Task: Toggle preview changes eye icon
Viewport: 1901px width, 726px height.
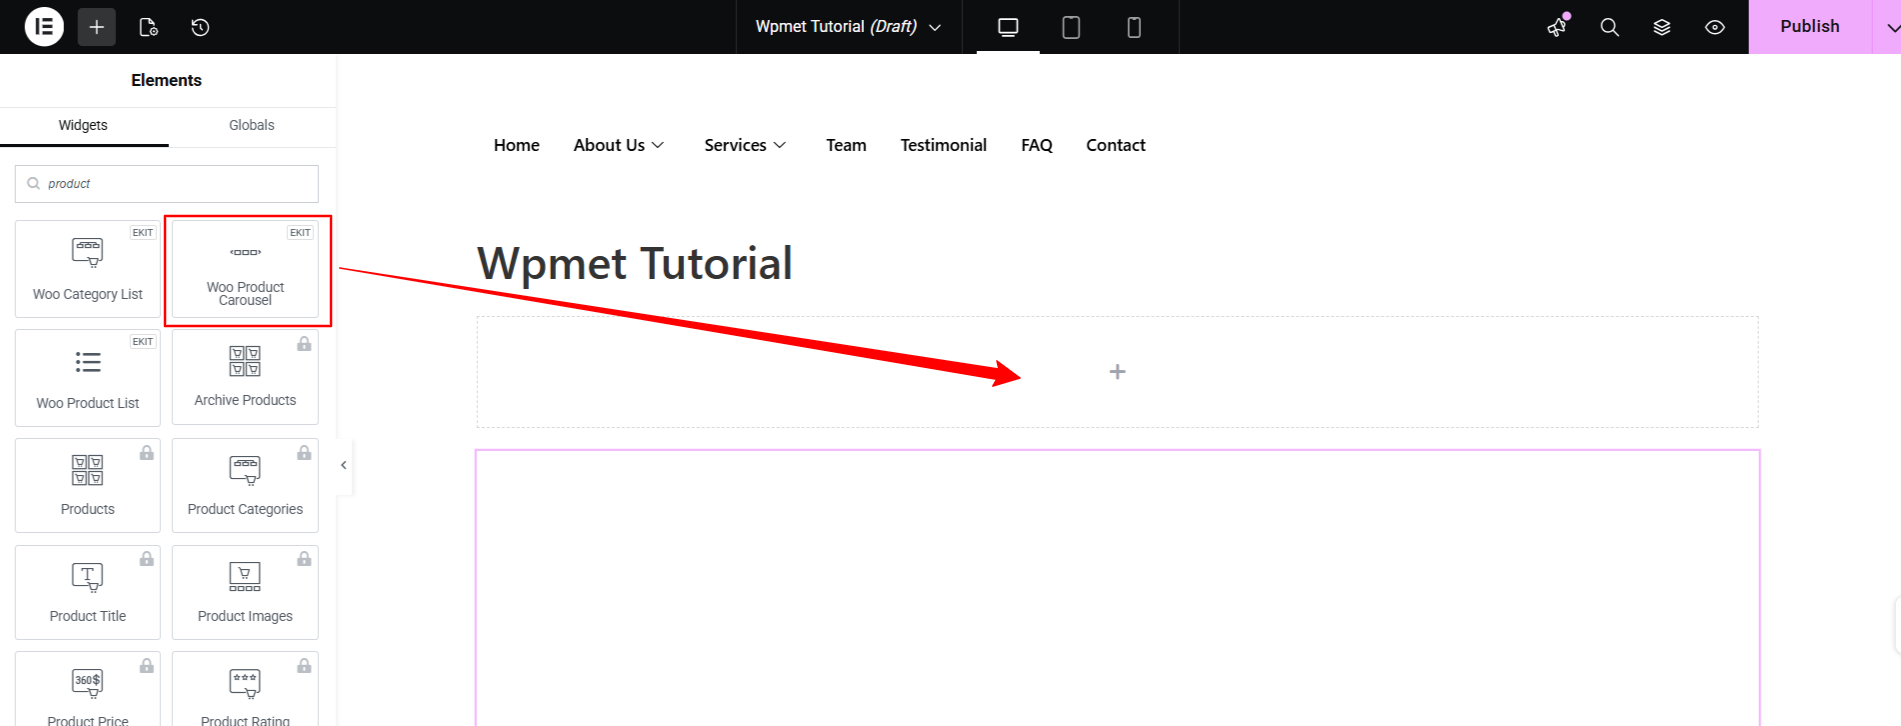Action: coord(1714,27)
